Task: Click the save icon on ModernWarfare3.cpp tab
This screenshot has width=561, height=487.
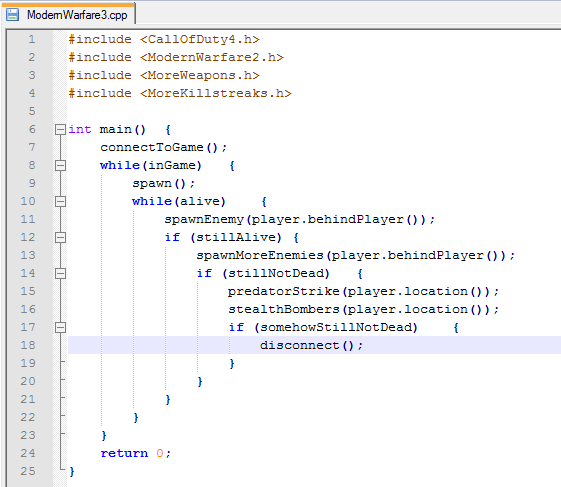Action: (x=13, y=15)
